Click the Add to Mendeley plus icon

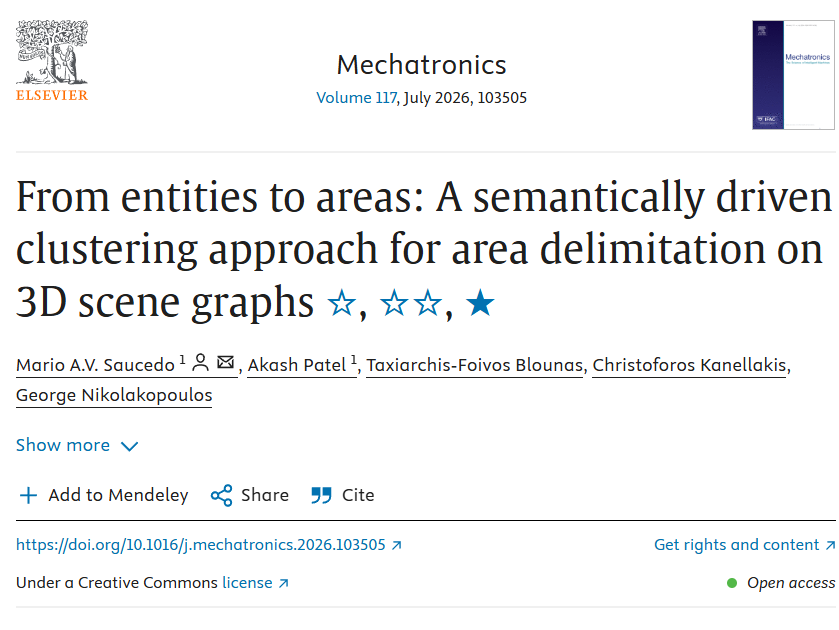[28, 496]
